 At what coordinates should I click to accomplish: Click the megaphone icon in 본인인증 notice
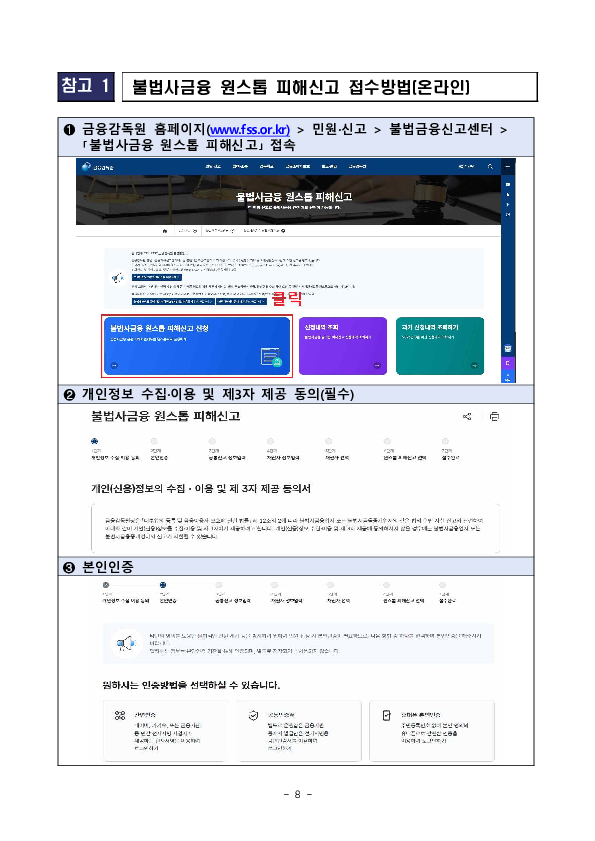[126, 643]
